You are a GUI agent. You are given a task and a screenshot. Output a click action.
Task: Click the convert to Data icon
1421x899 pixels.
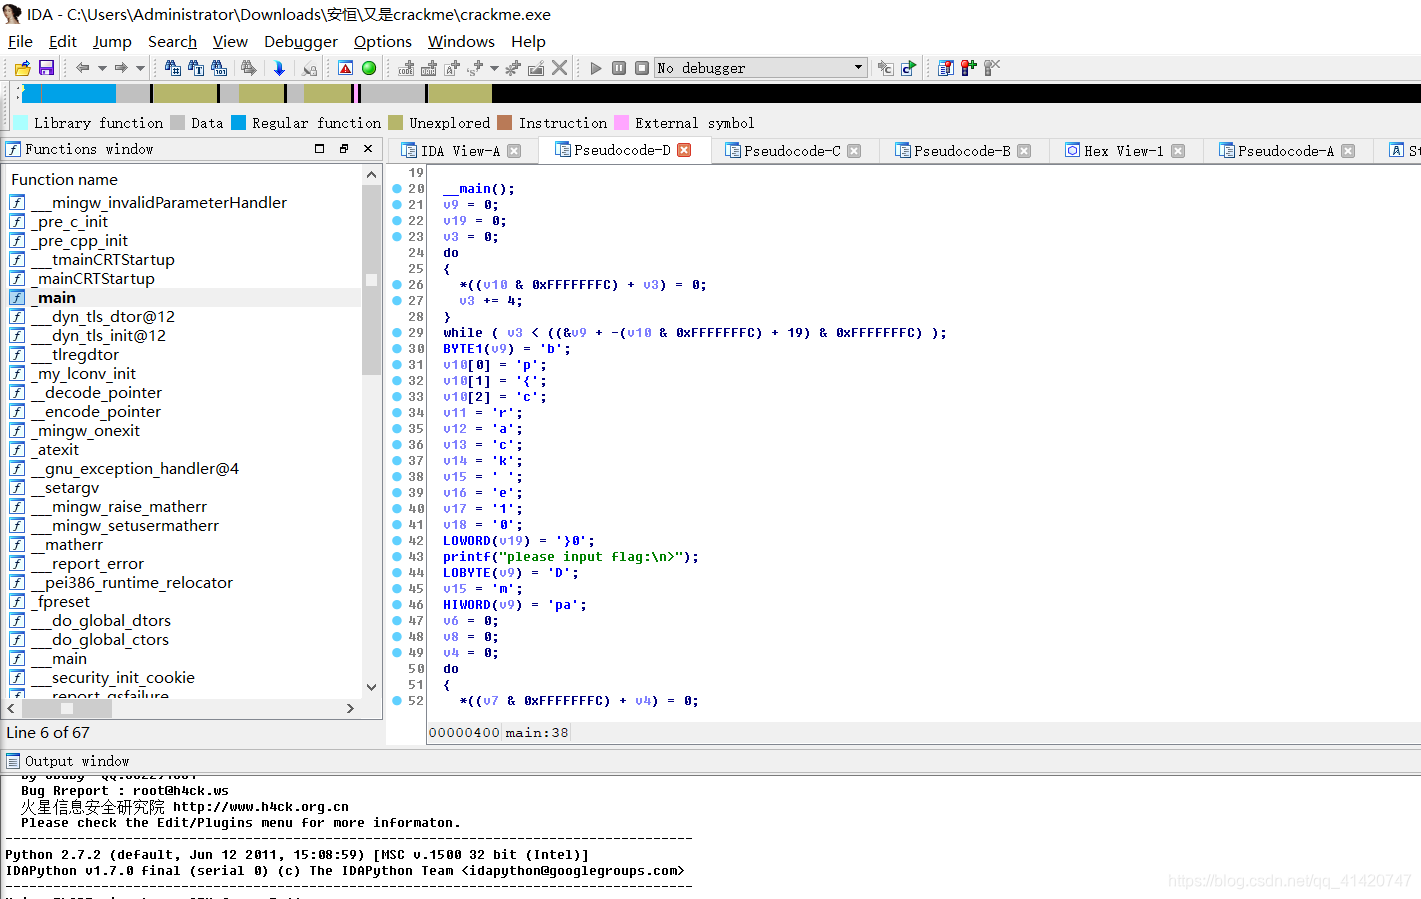point(429,68)
